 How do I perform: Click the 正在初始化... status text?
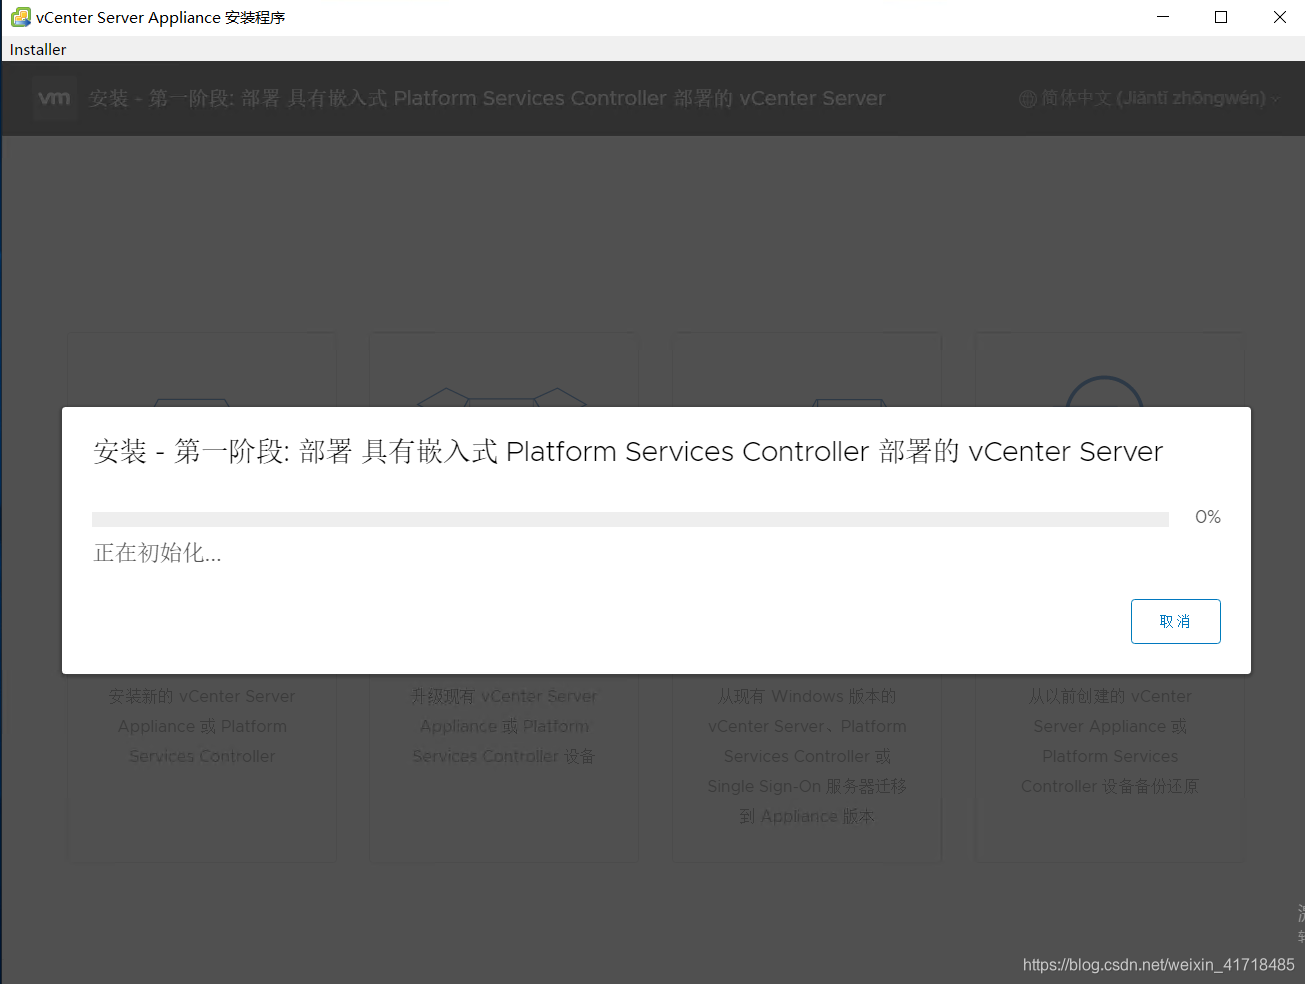pos(157,553)
